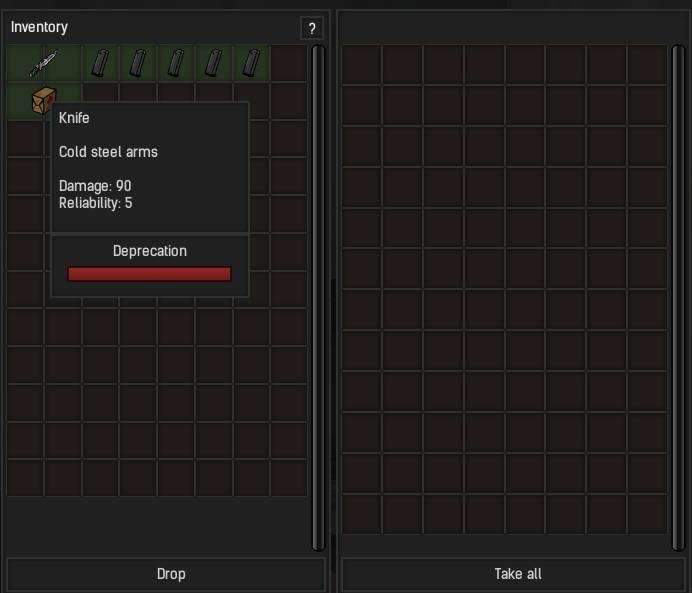Click the 'Inventory' panel title
The height and width of the screenshot is (593, 692).
[x=39, y=27]
